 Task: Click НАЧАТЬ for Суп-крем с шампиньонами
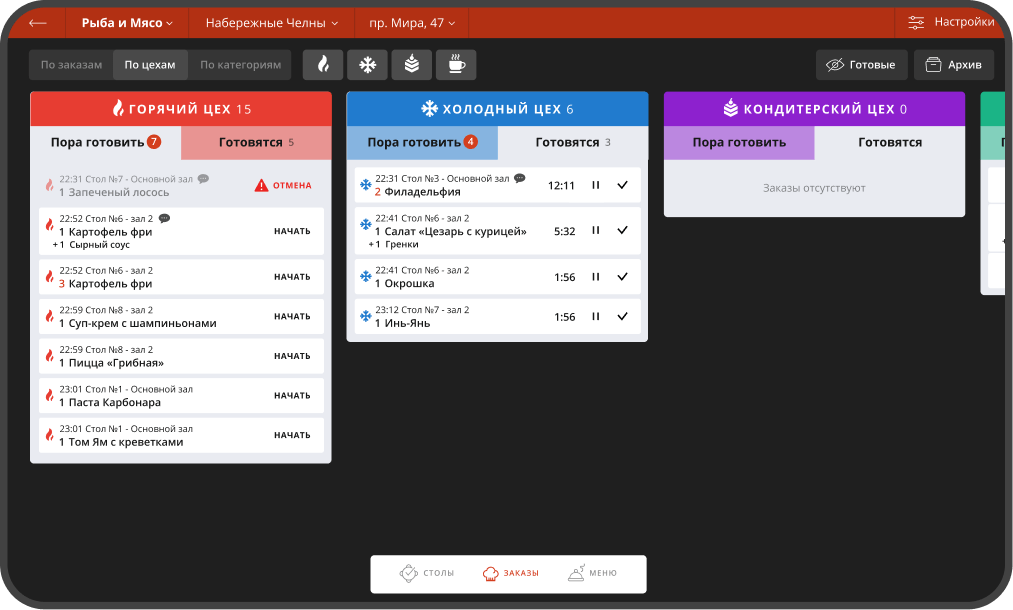pos(292,317)
